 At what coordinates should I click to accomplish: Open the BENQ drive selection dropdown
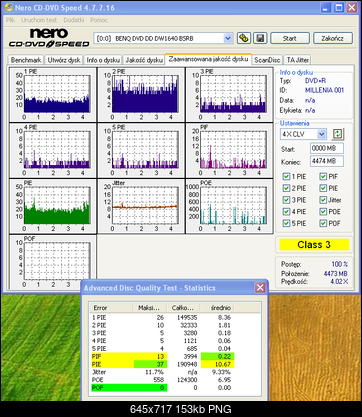[228, 38]
